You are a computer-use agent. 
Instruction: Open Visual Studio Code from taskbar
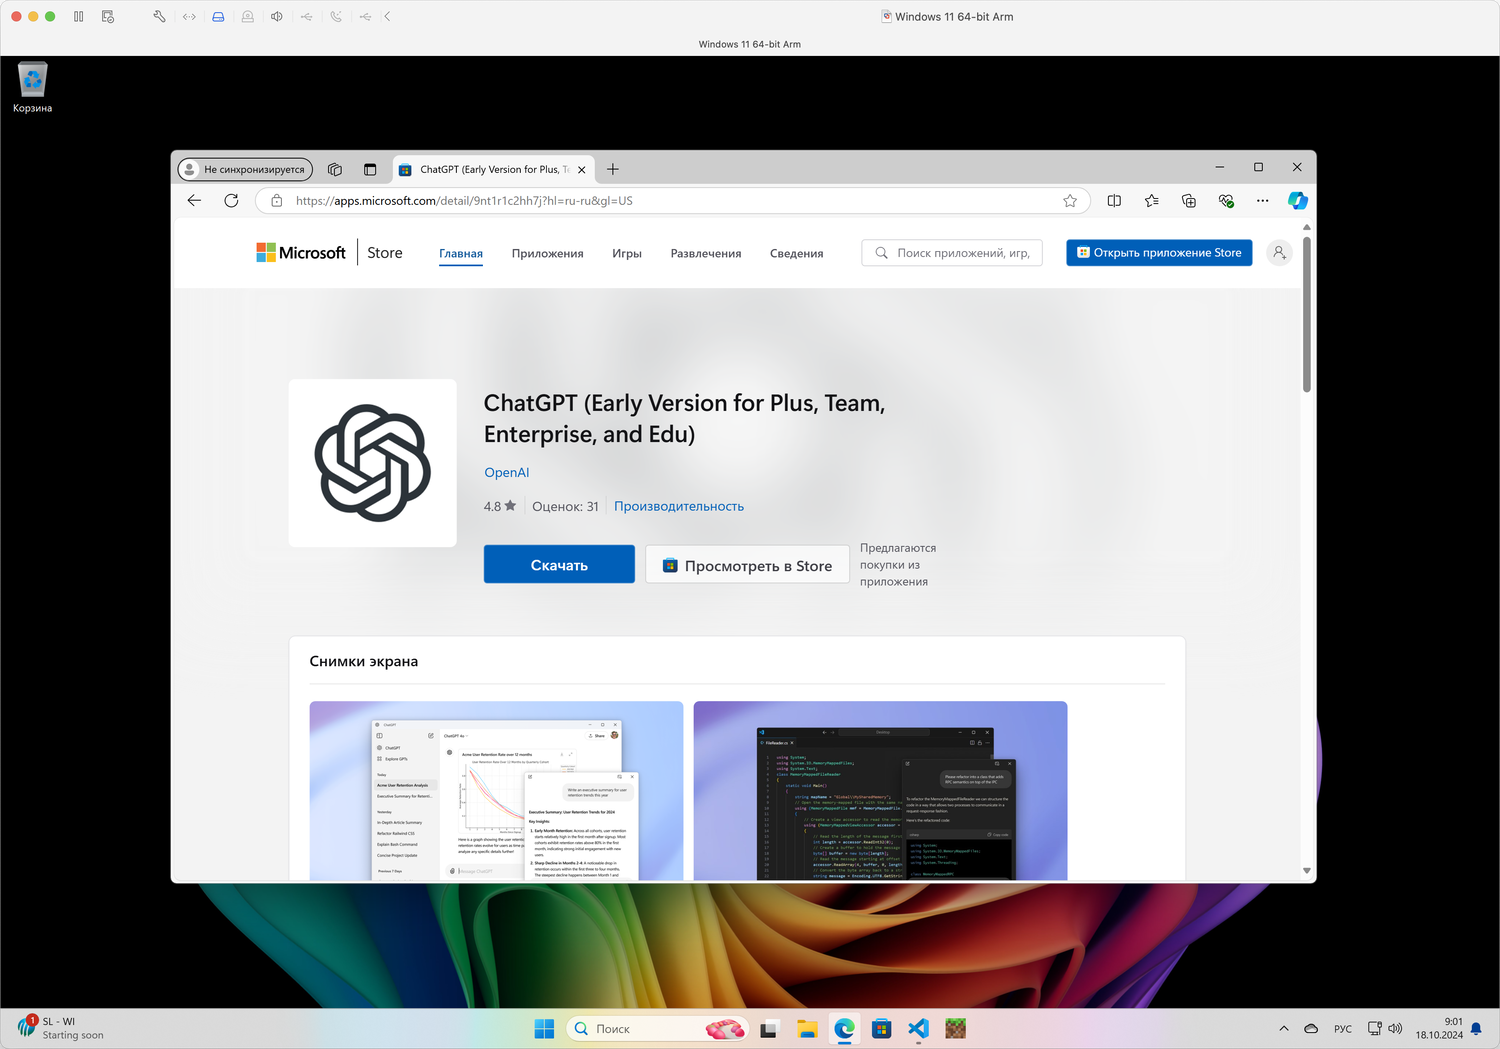coord(919,1029)
